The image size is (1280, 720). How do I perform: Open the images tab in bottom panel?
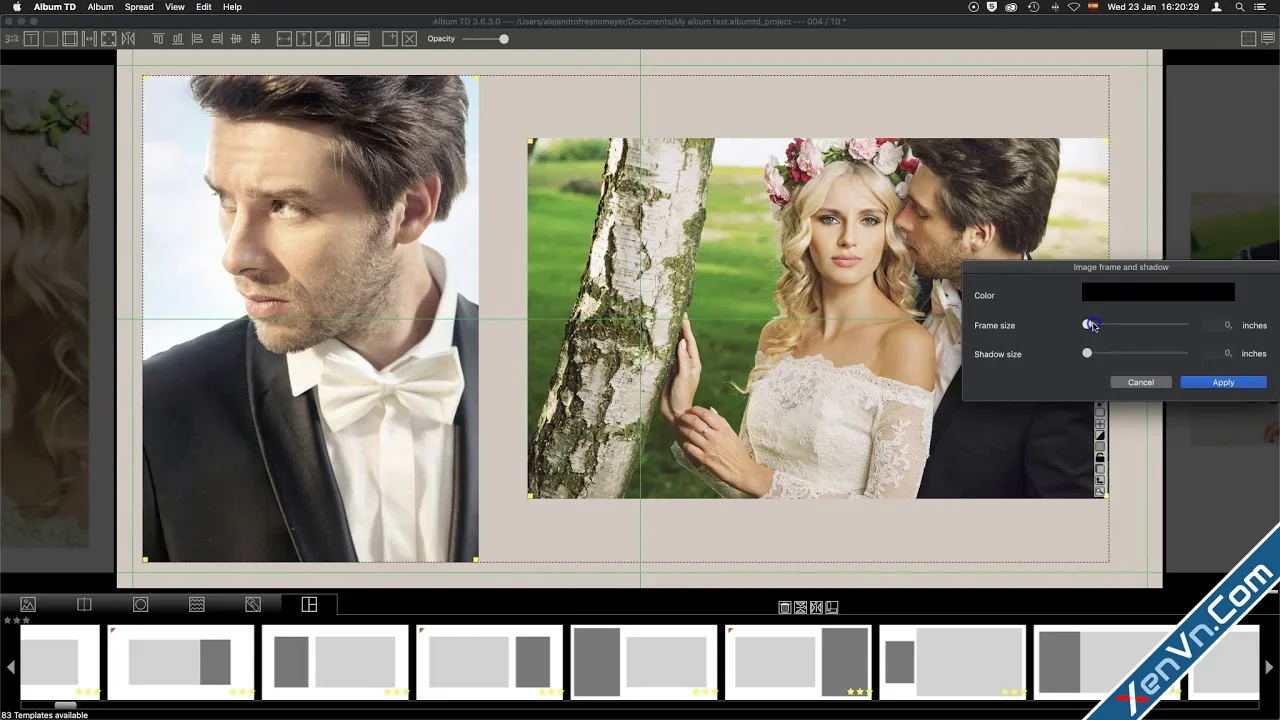(28, 604)
